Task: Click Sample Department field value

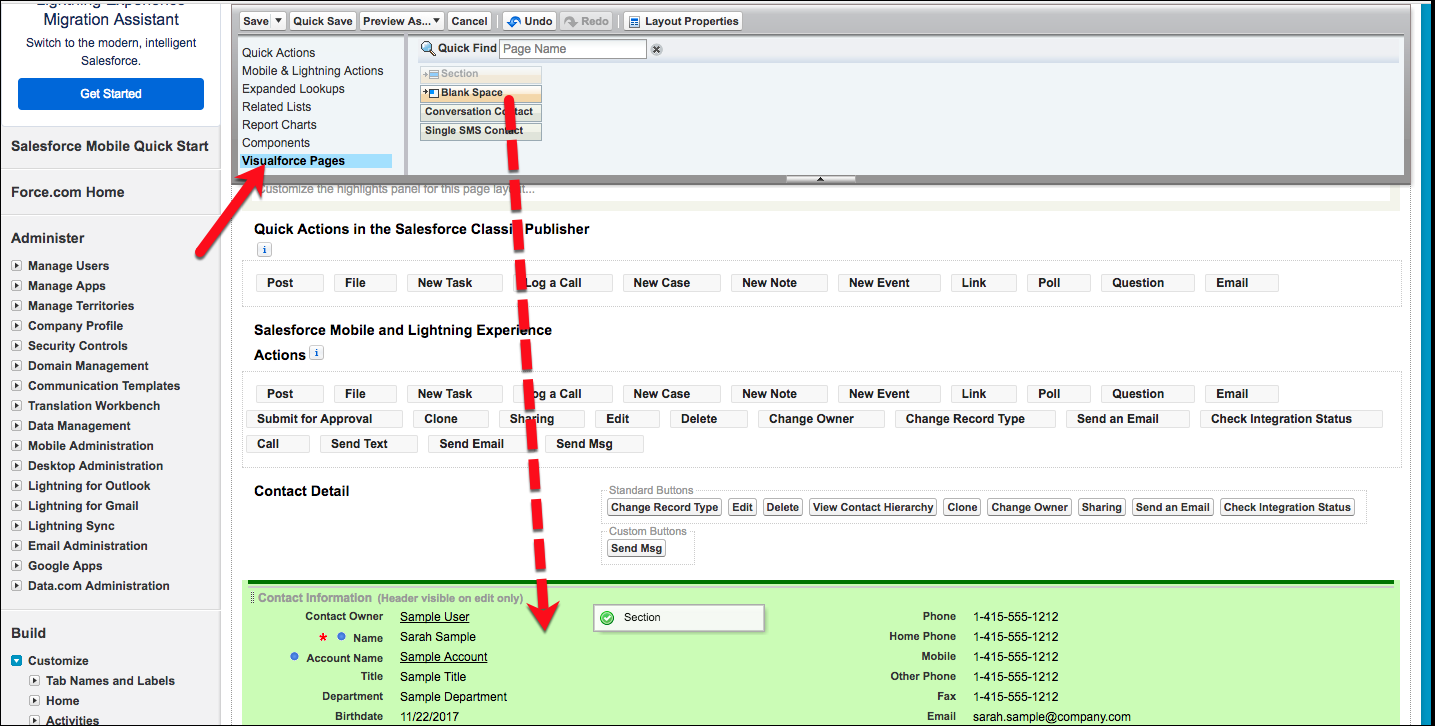Action: 453,697
